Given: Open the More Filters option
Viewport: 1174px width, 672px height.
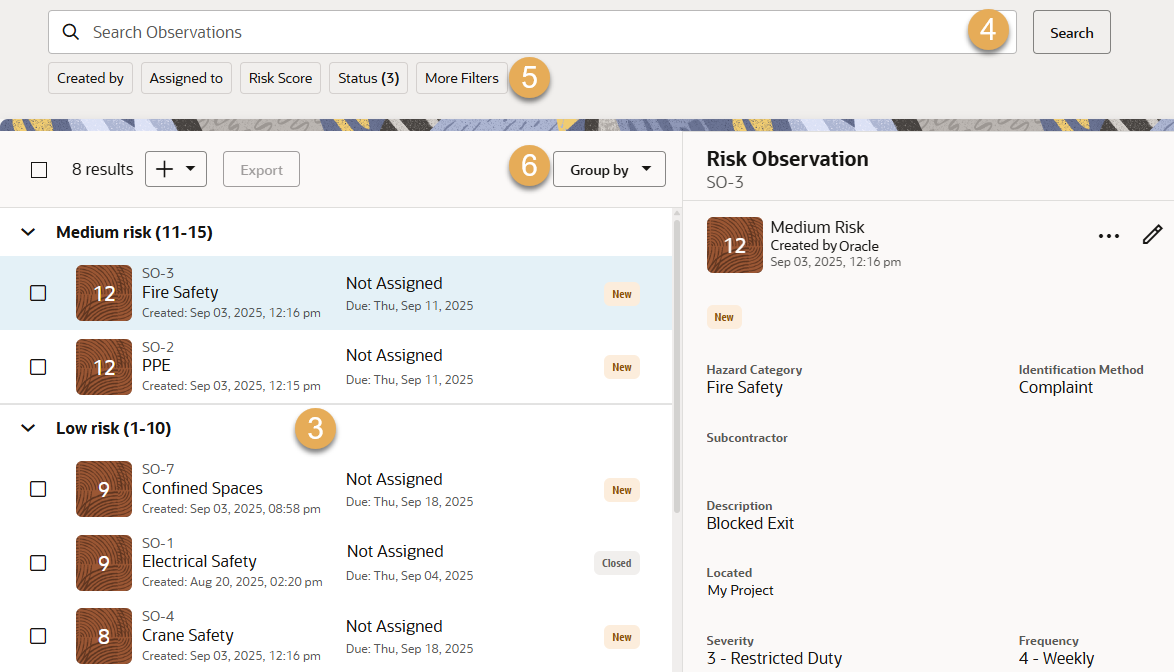Looking at the screenshot, I should coord(461,78).
